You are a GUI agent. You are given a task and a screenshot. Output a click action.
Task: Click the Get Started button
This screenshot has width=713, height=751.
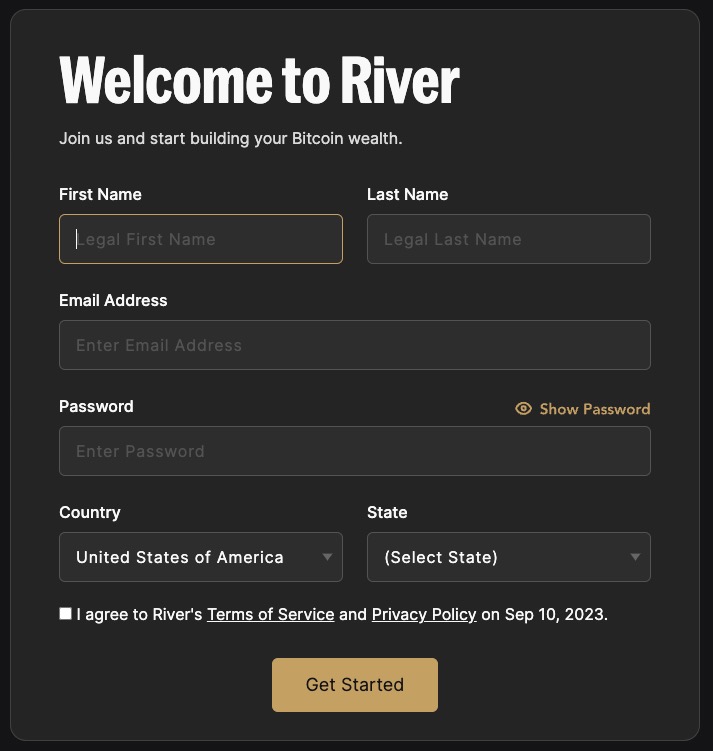355,684
